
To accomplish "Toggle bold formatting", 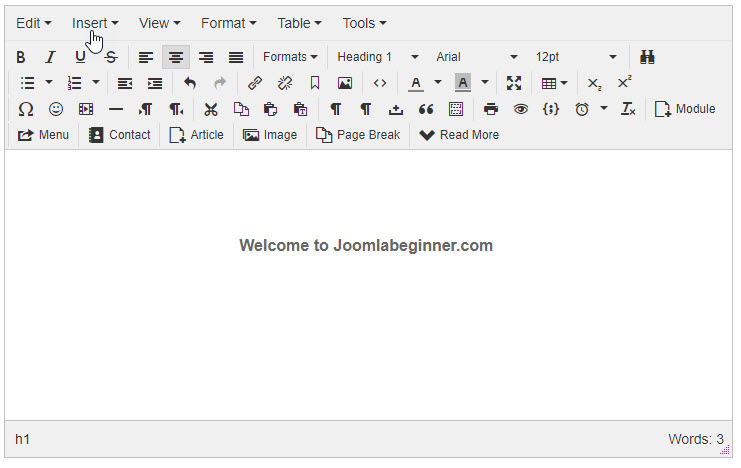I will 20,57.
